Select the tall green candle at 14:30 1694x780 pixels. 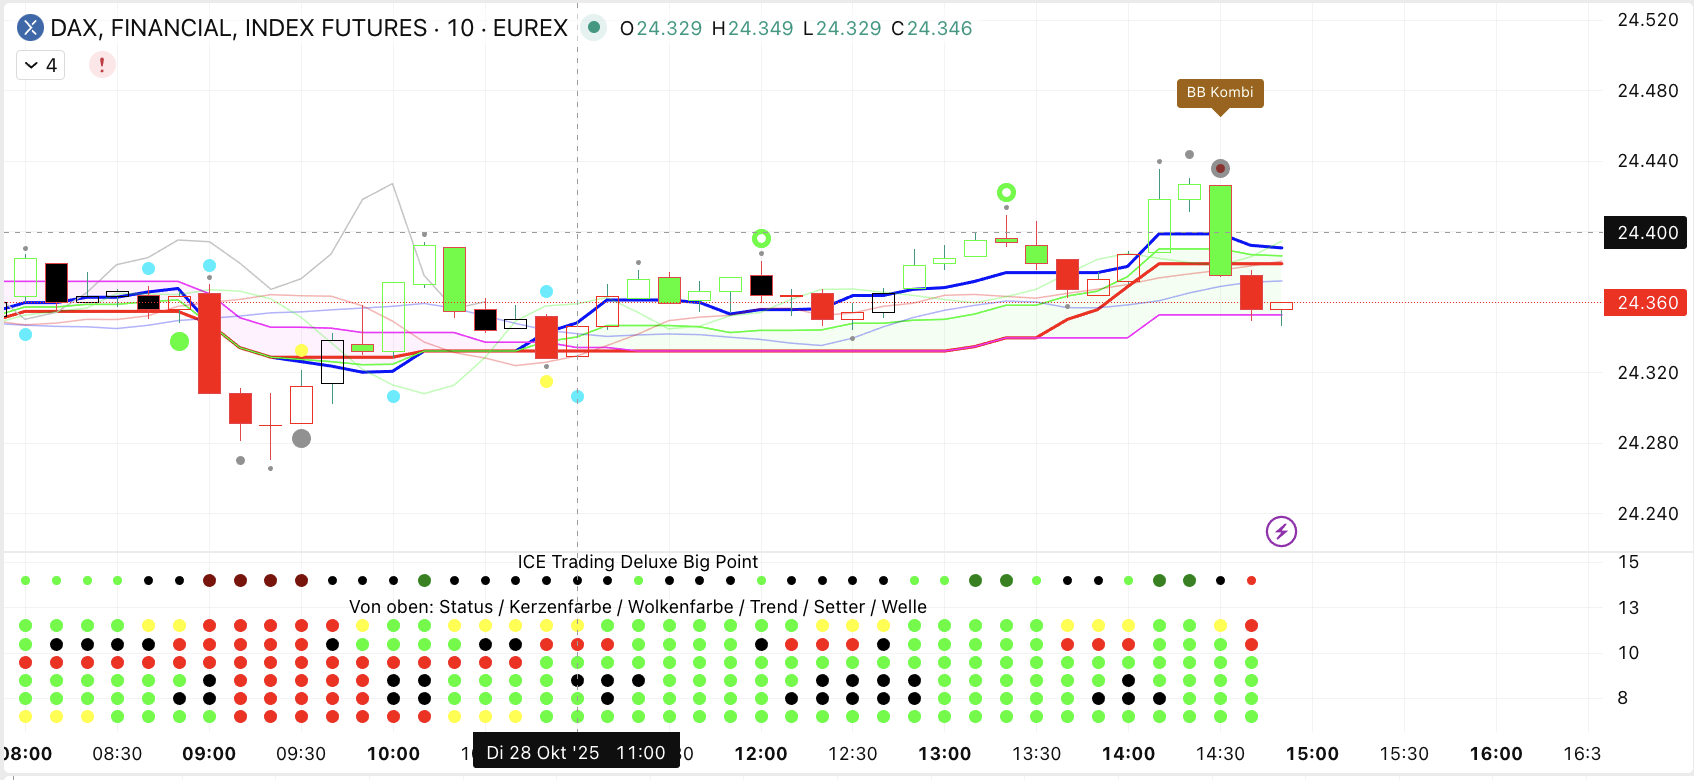[1220, 230]
